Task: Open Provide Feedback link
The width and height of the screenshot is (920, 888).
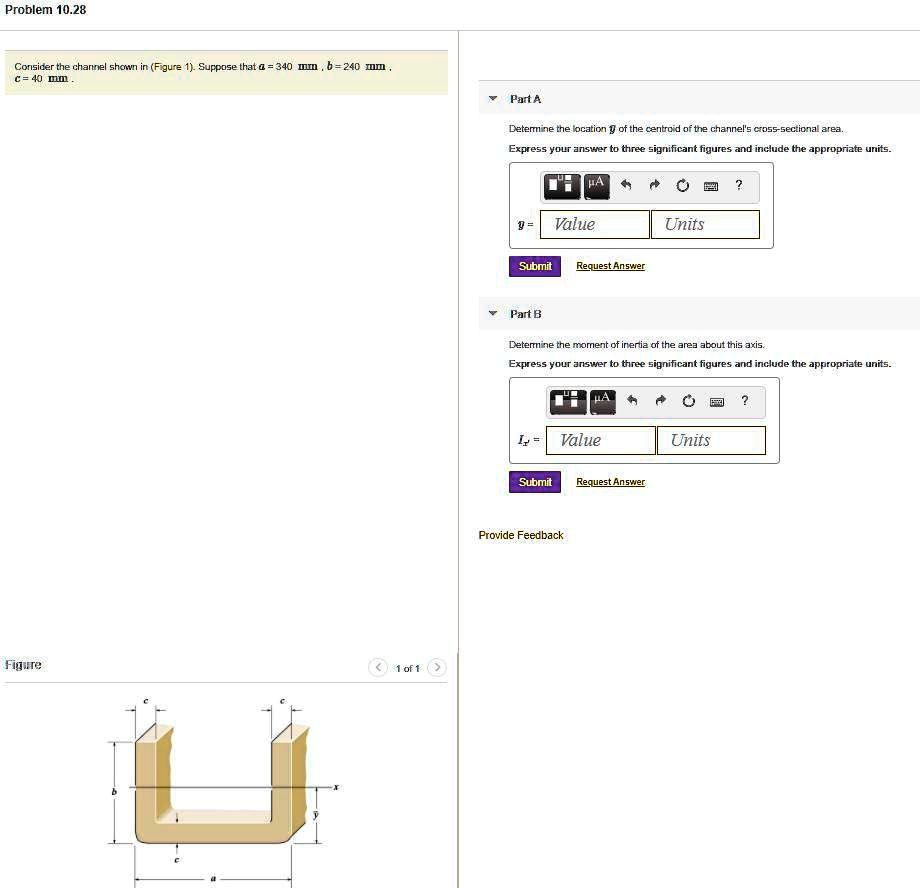Action: [521, 535]
